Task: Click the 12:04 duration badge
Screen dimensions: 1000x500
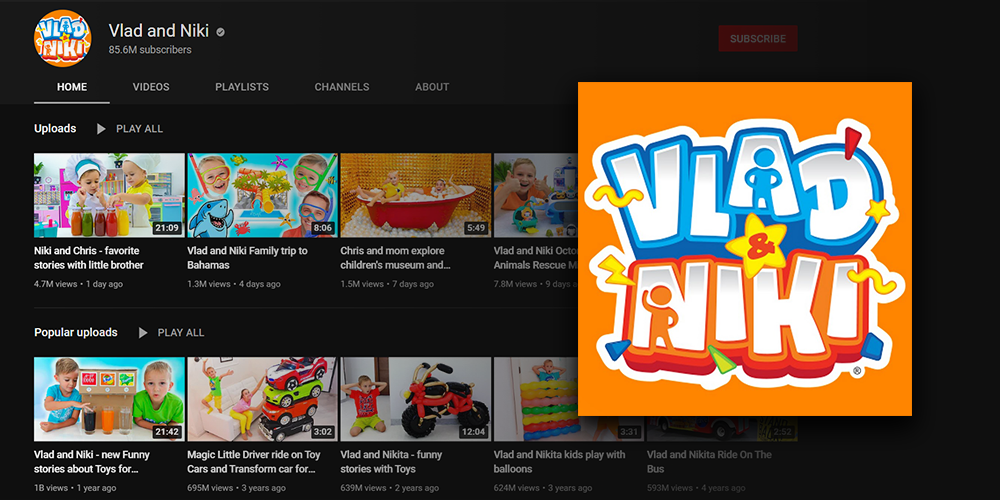Action: 474,432
